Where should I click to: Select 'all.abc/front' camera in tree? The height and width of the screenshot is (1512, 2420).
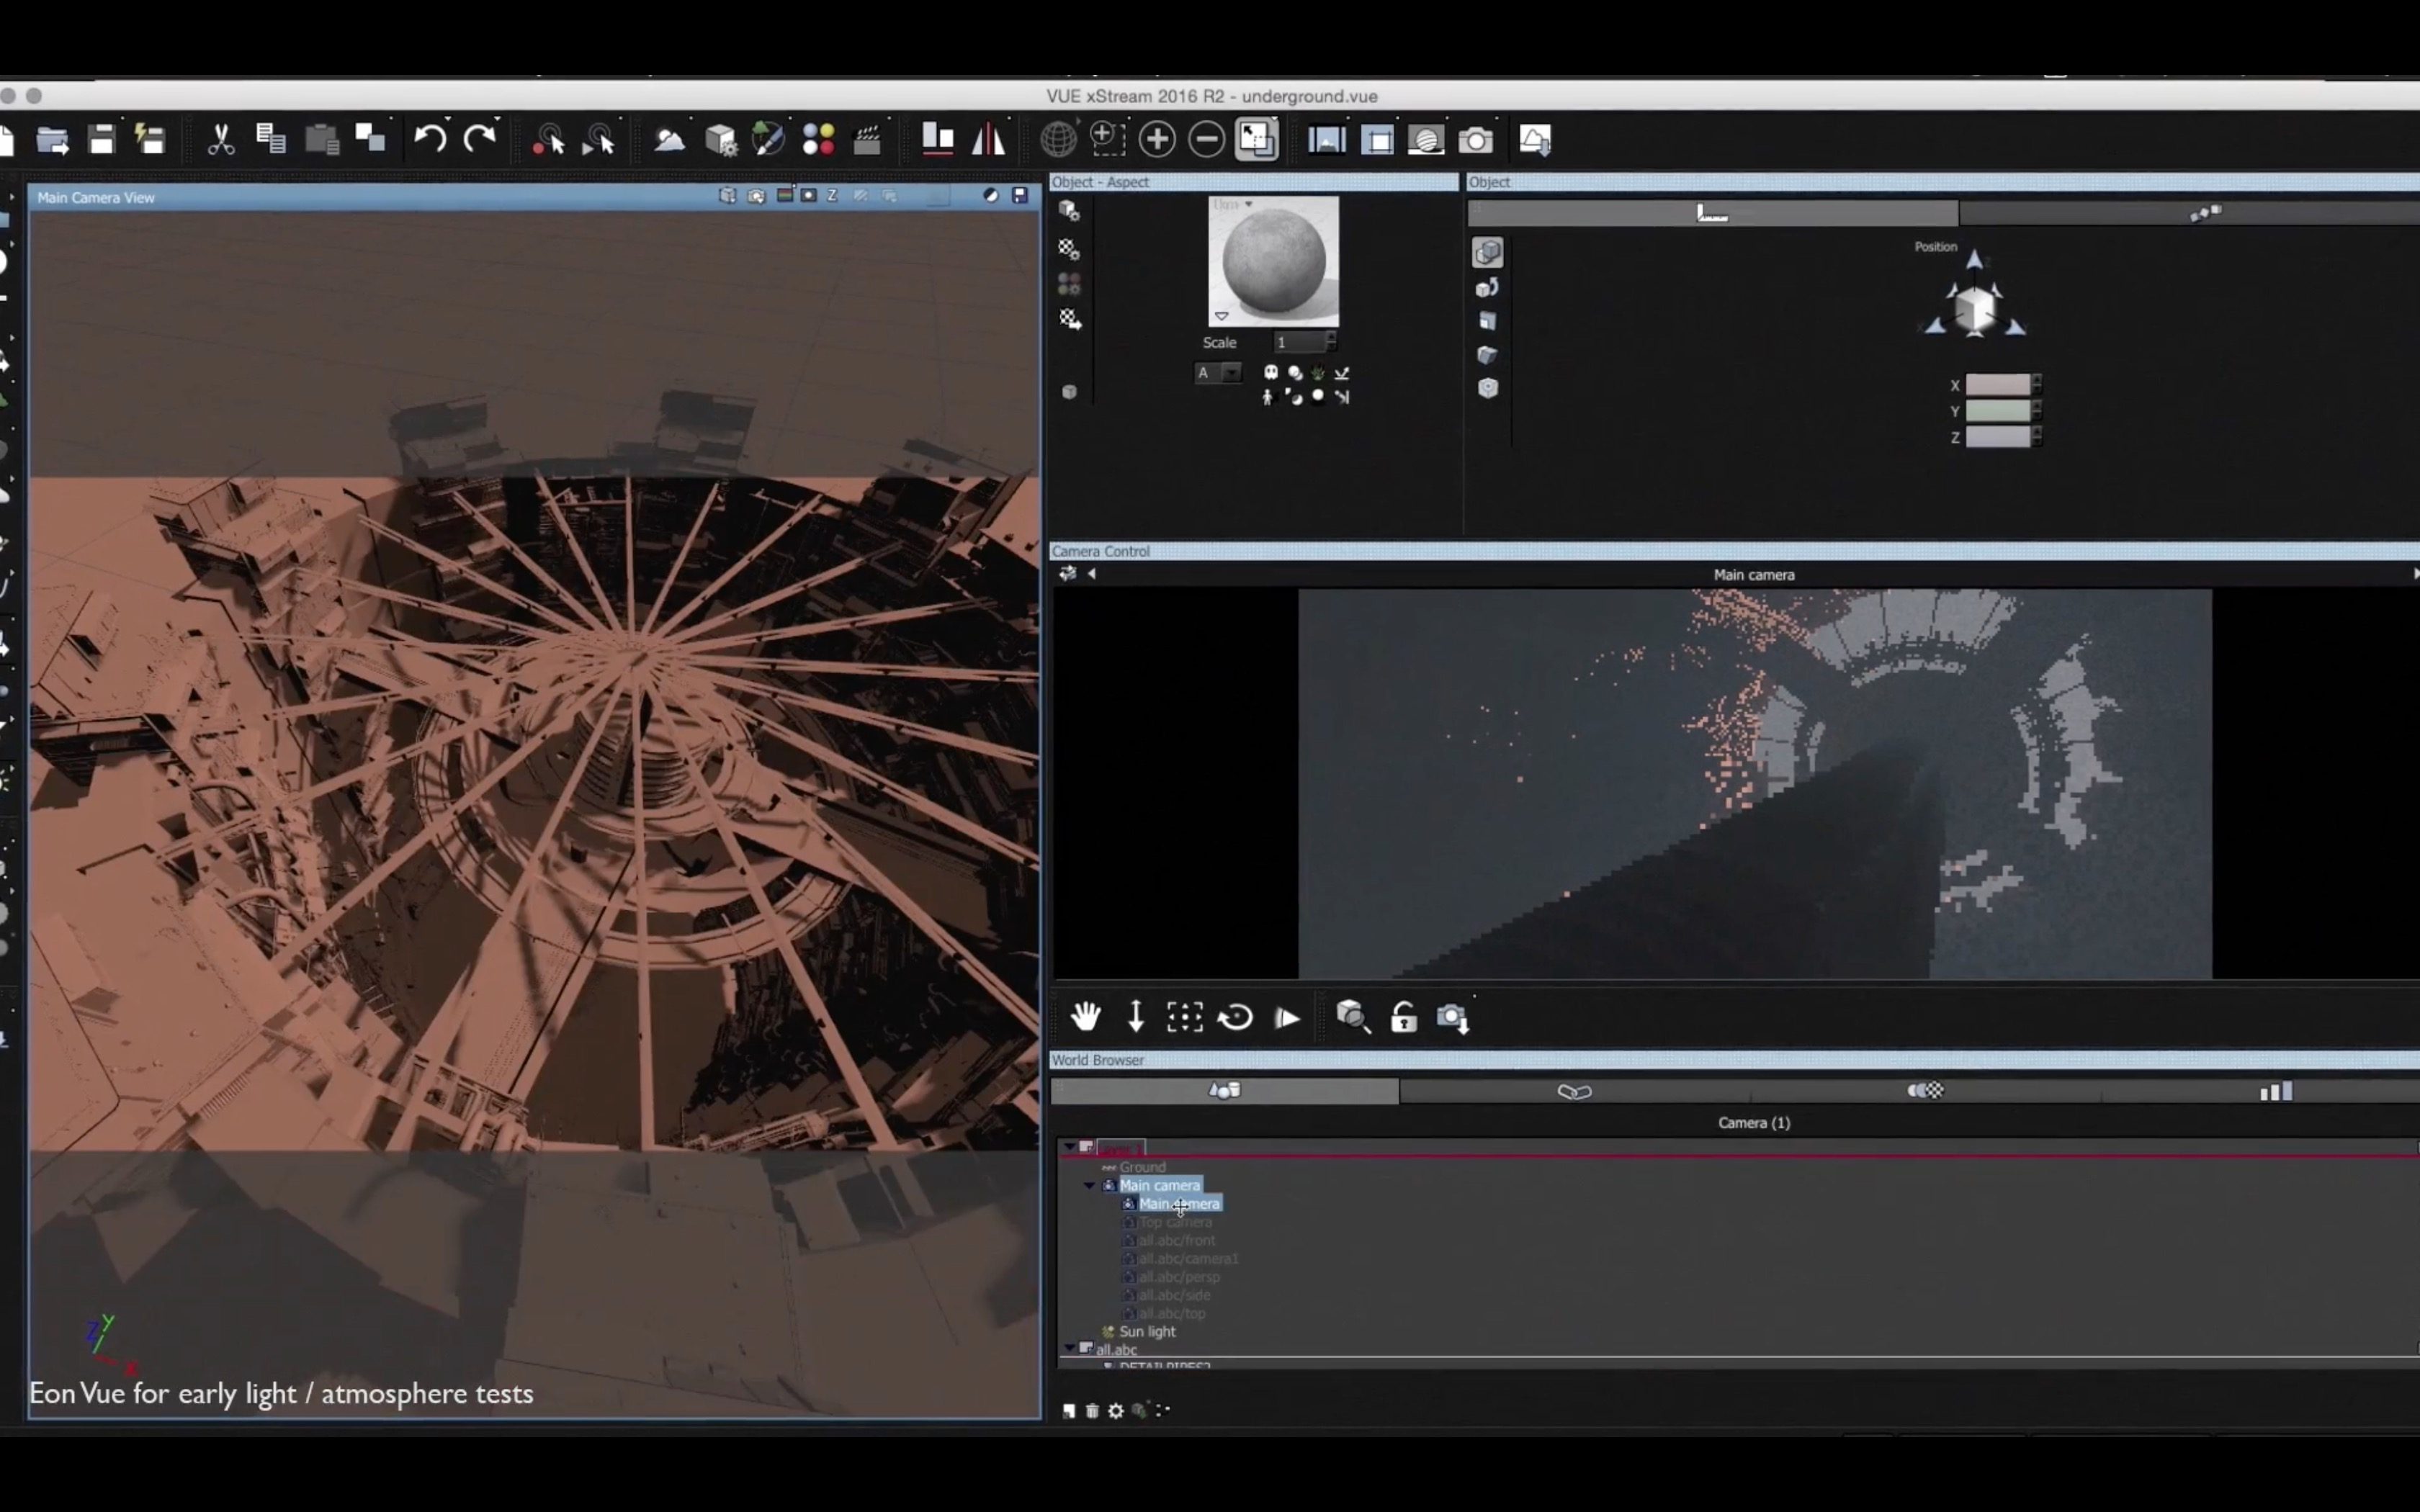(1177, 1241)
